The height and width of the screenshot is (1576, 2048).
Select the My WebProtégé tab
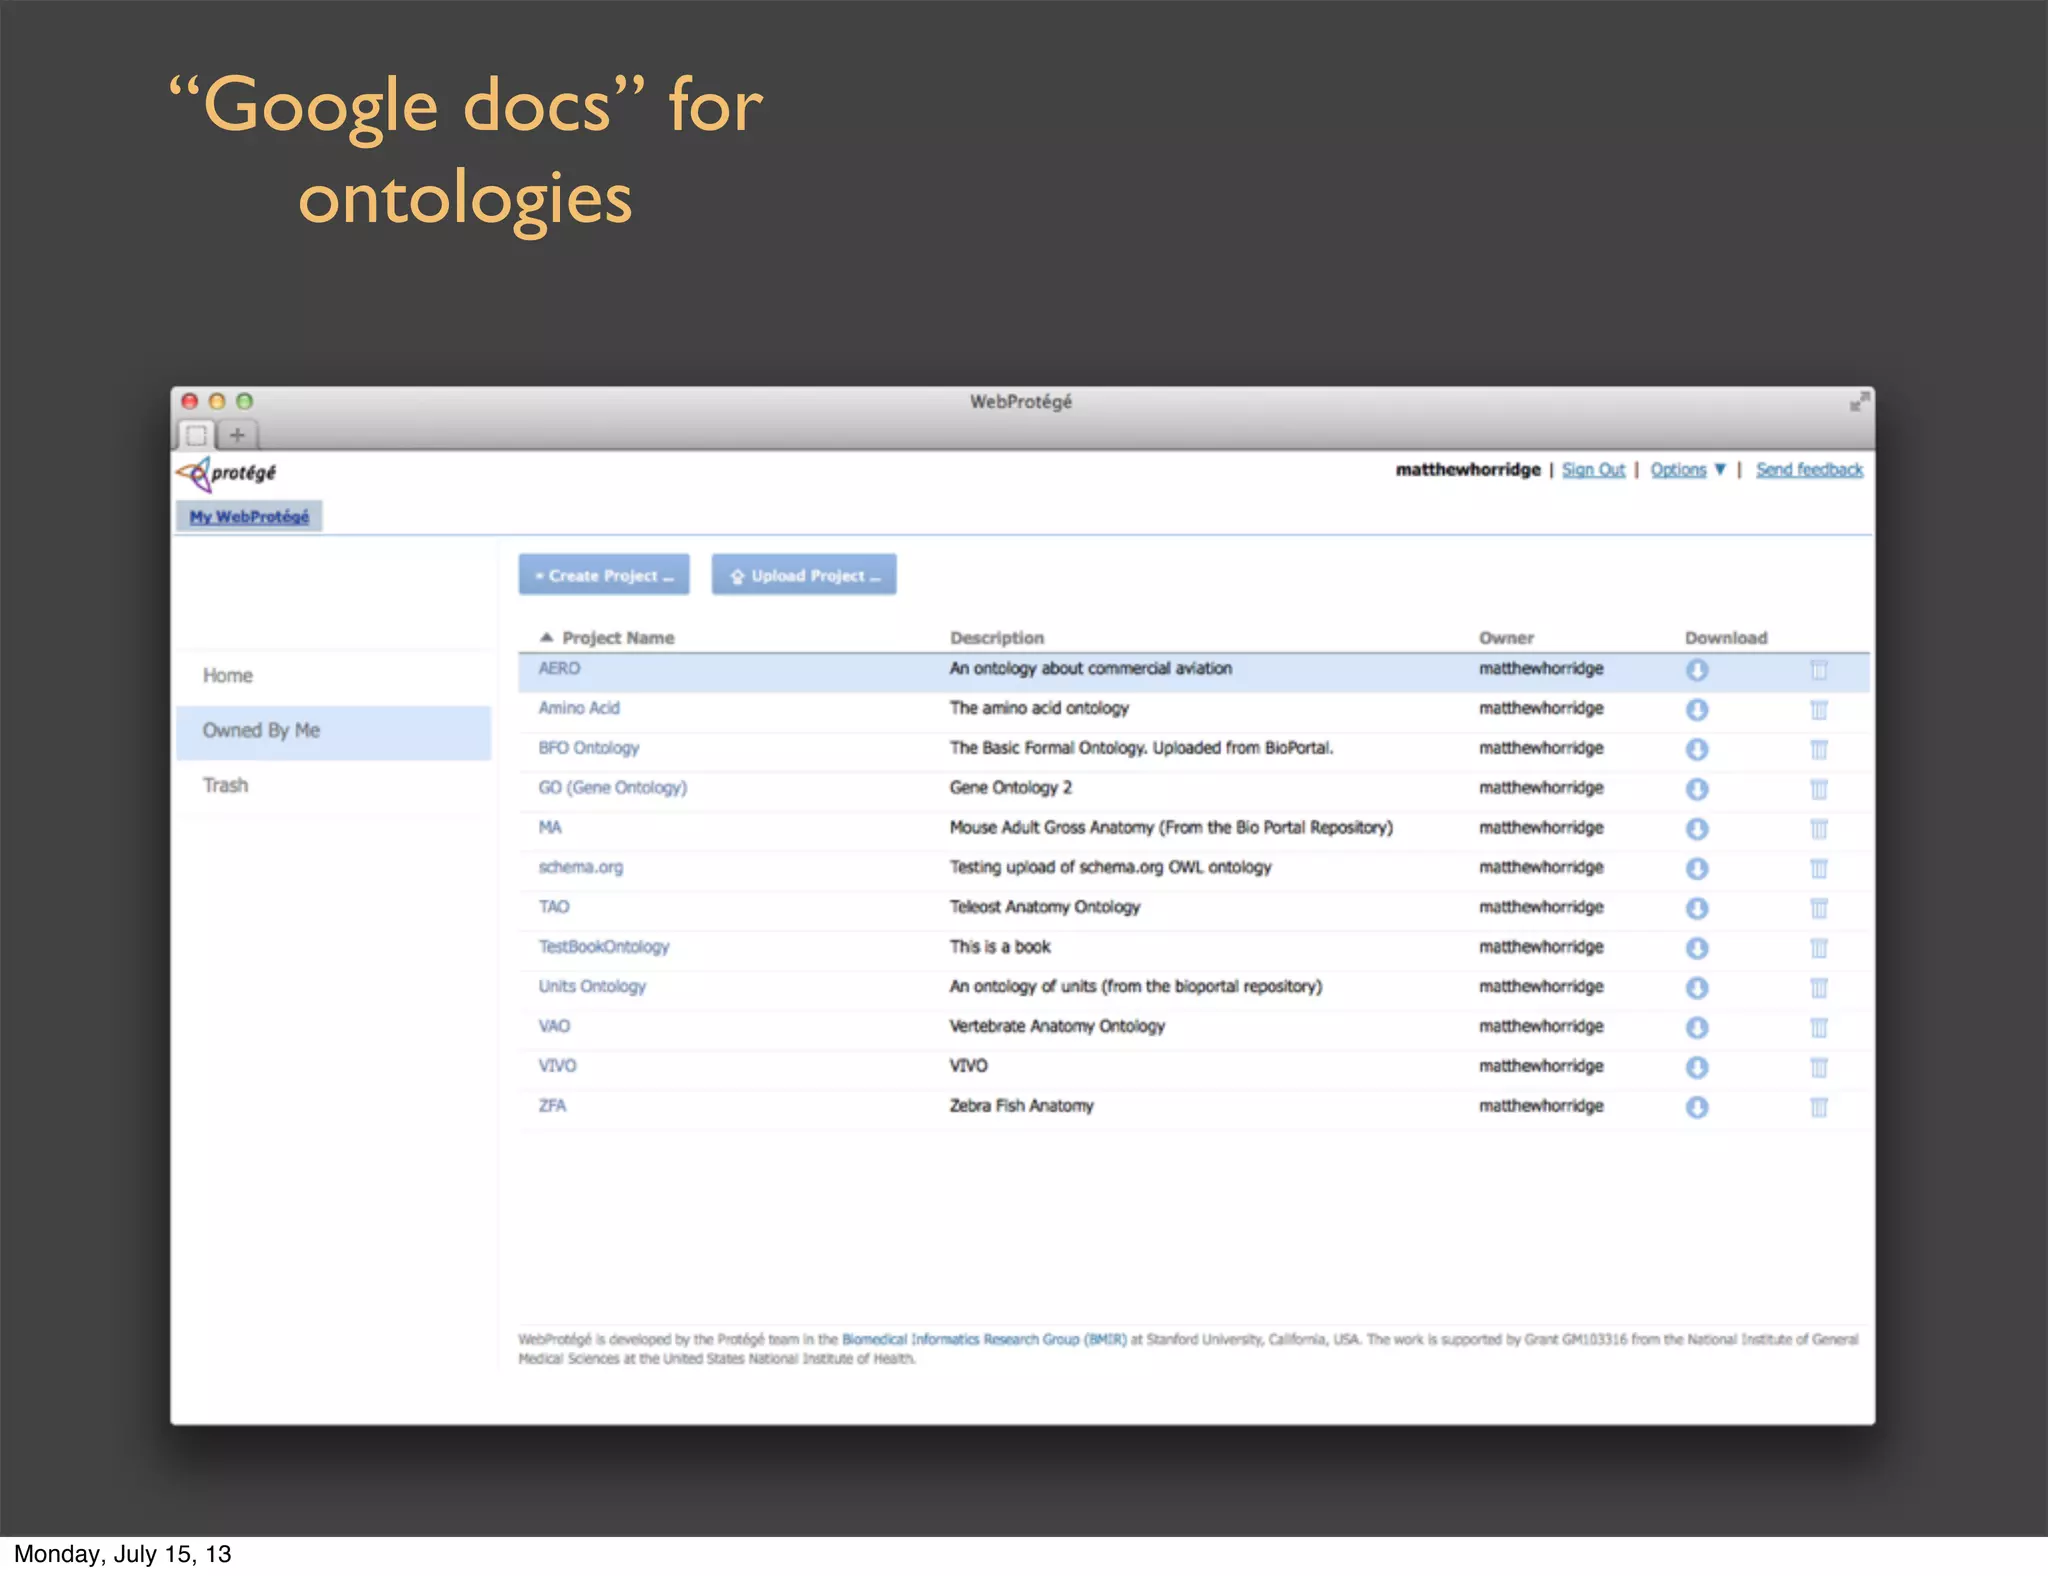click(249, 516)
